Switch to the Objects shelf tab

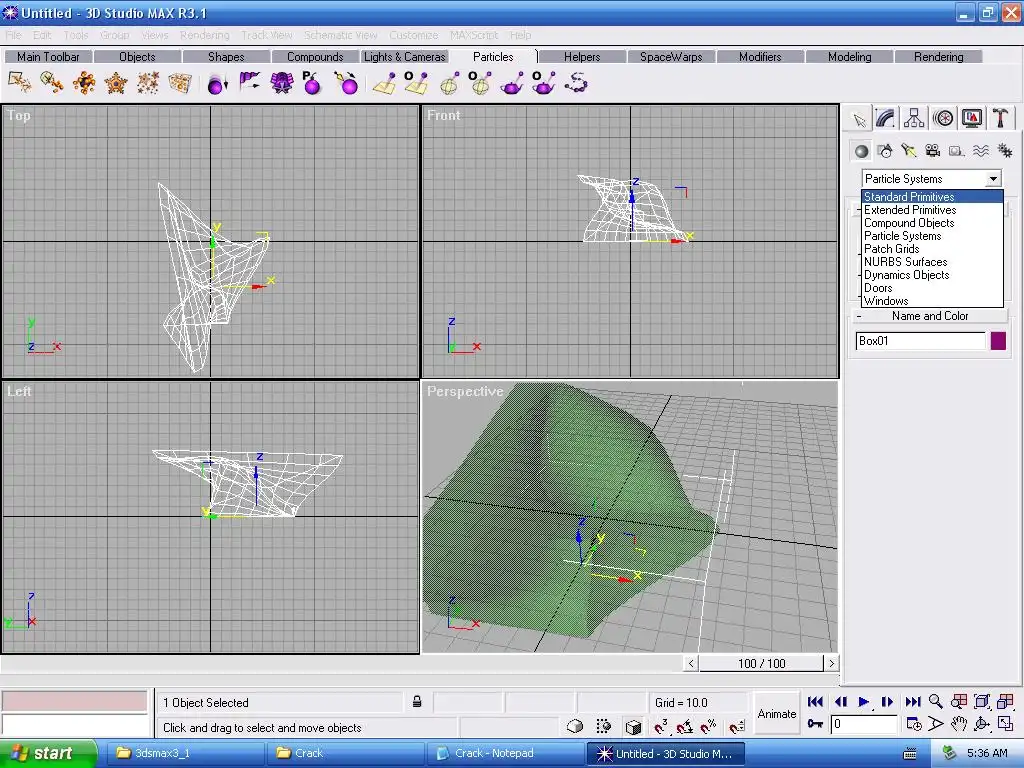pyautogui.click(x=137, y=57)
